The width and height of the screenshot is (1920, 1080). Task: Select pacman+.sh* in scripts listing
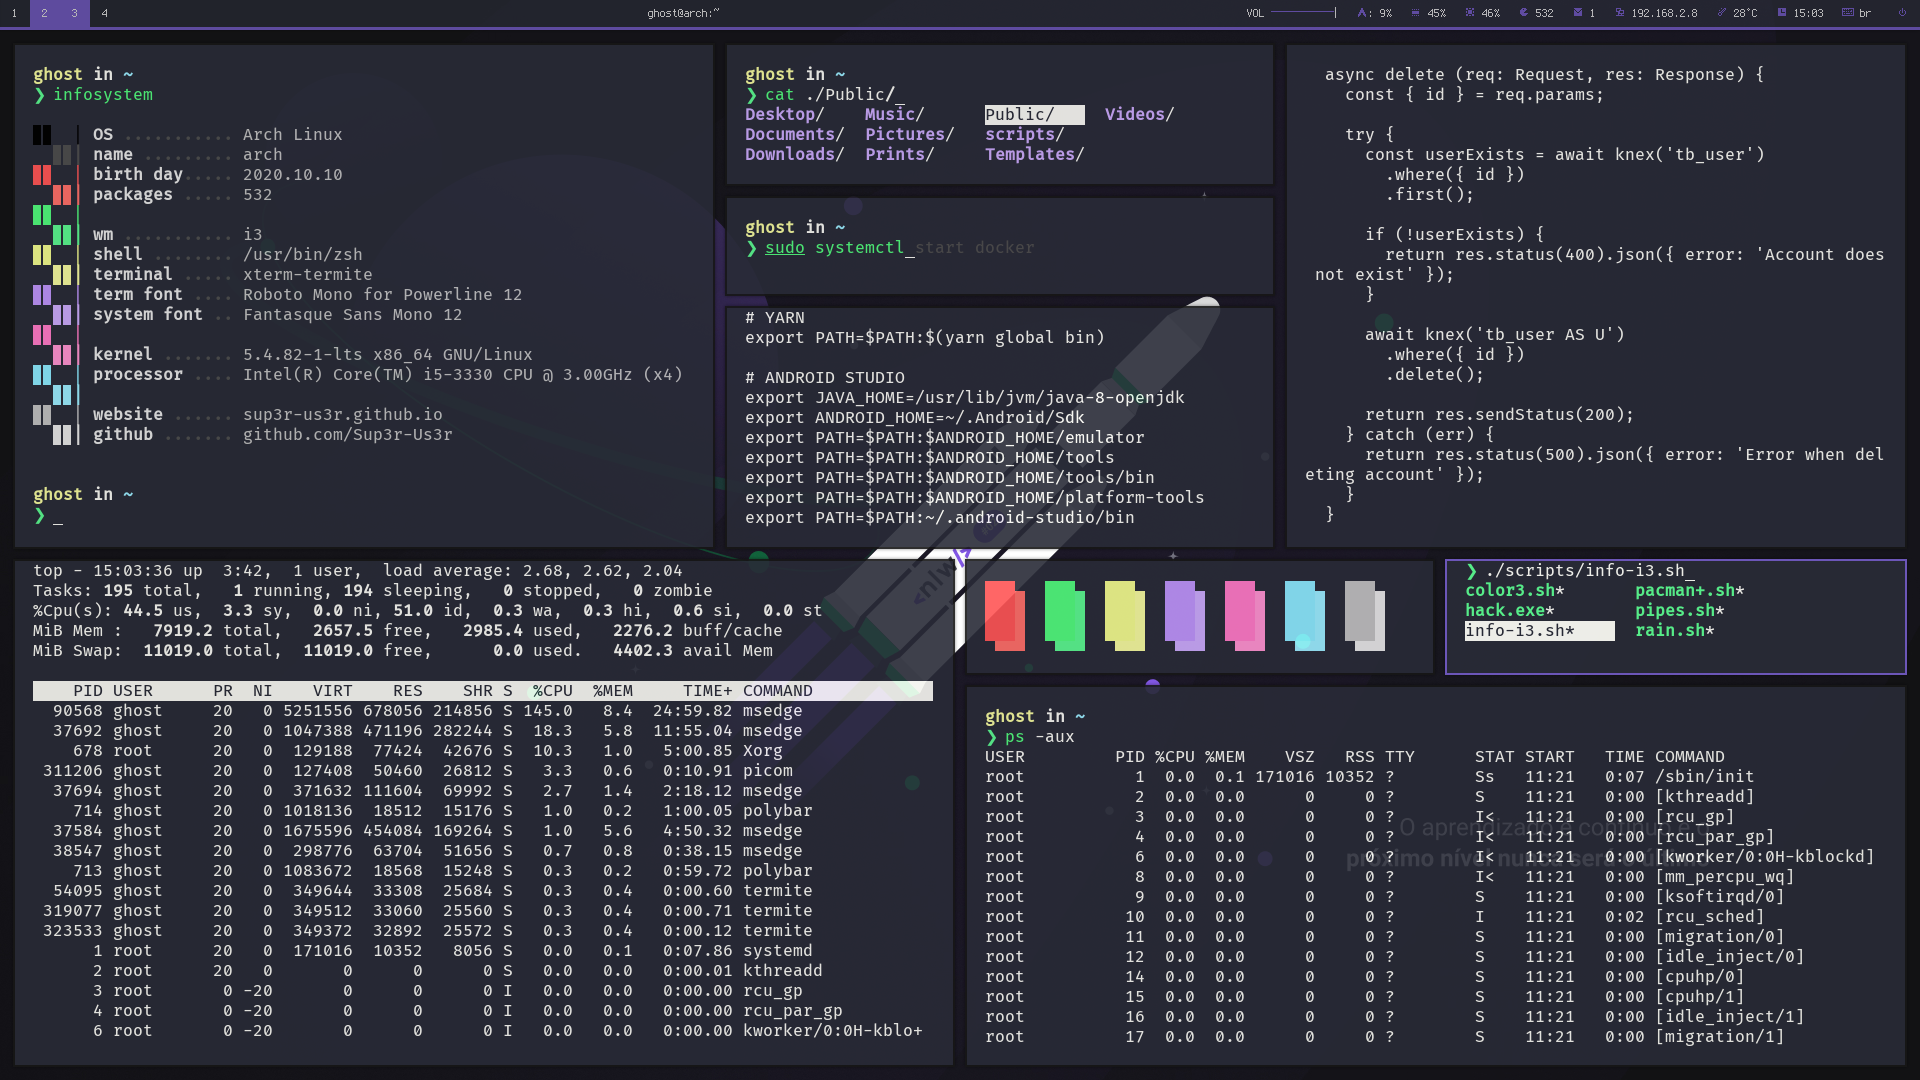click(1689, 591)
